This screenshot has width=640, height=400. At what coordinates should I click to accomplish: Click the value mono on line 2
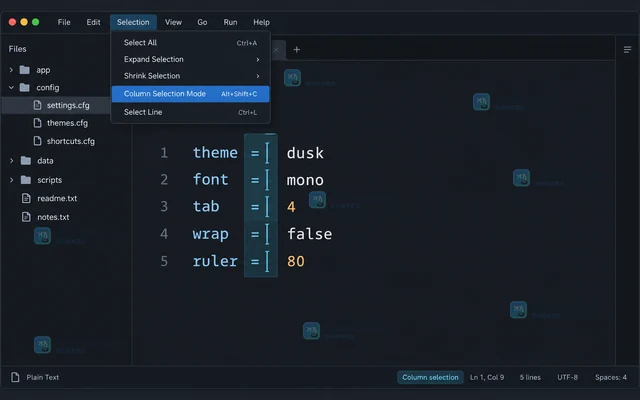click(x=305, y=180)
